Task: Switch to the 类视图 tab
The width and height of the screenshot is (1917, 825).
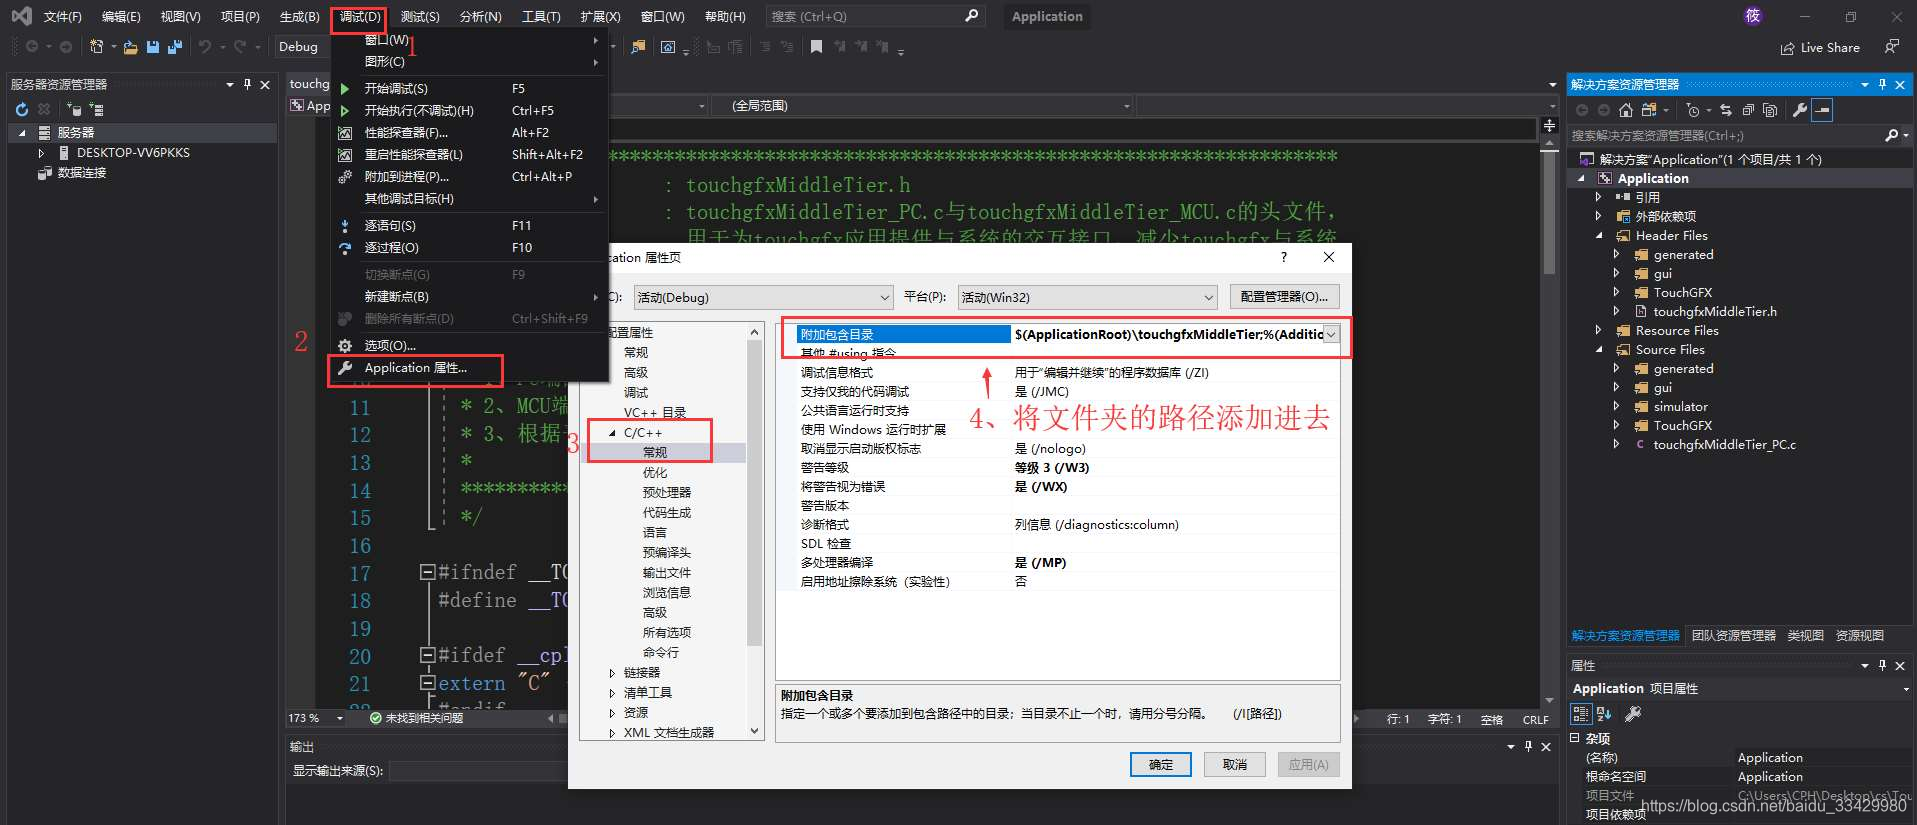Action: pos(1805,635)
